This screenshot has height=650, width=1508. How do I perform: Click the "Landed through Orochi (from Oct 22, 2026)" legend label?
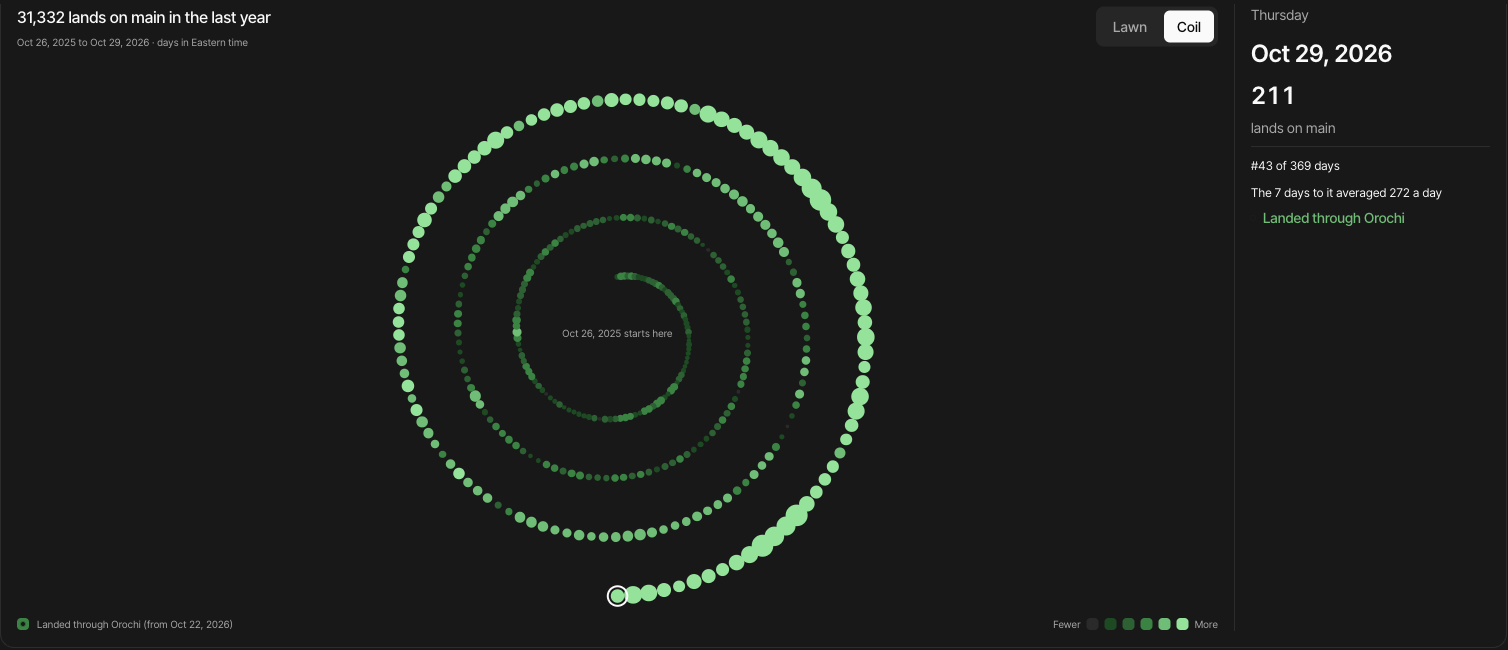tap(135, 624)
